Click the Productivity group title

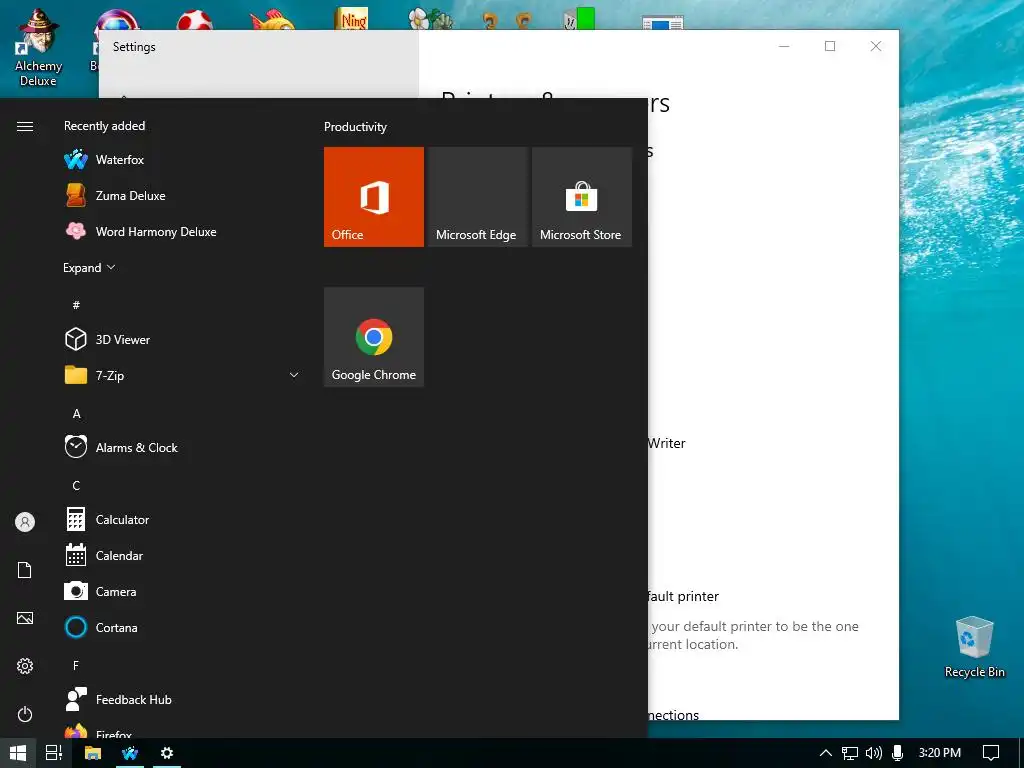tap(355, 127)
